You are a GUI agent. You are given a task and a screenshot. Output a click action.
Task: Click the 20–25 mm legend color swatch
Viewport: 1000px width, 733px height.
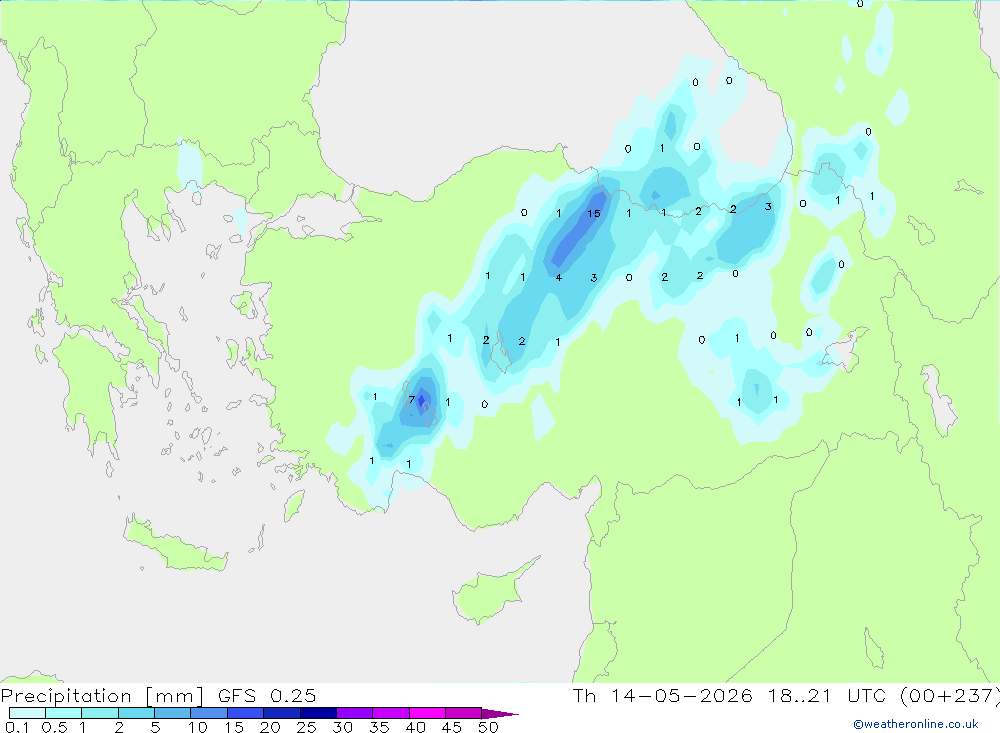click(282, 713)
